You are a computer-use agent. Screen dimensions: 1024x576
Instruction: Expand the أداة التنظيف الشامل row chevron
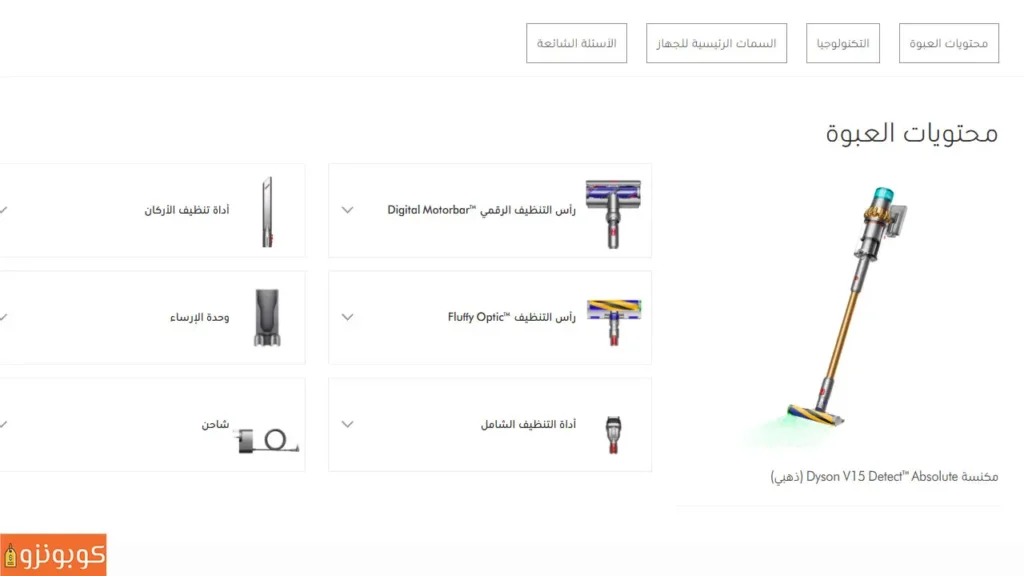(x=347, y=424)
